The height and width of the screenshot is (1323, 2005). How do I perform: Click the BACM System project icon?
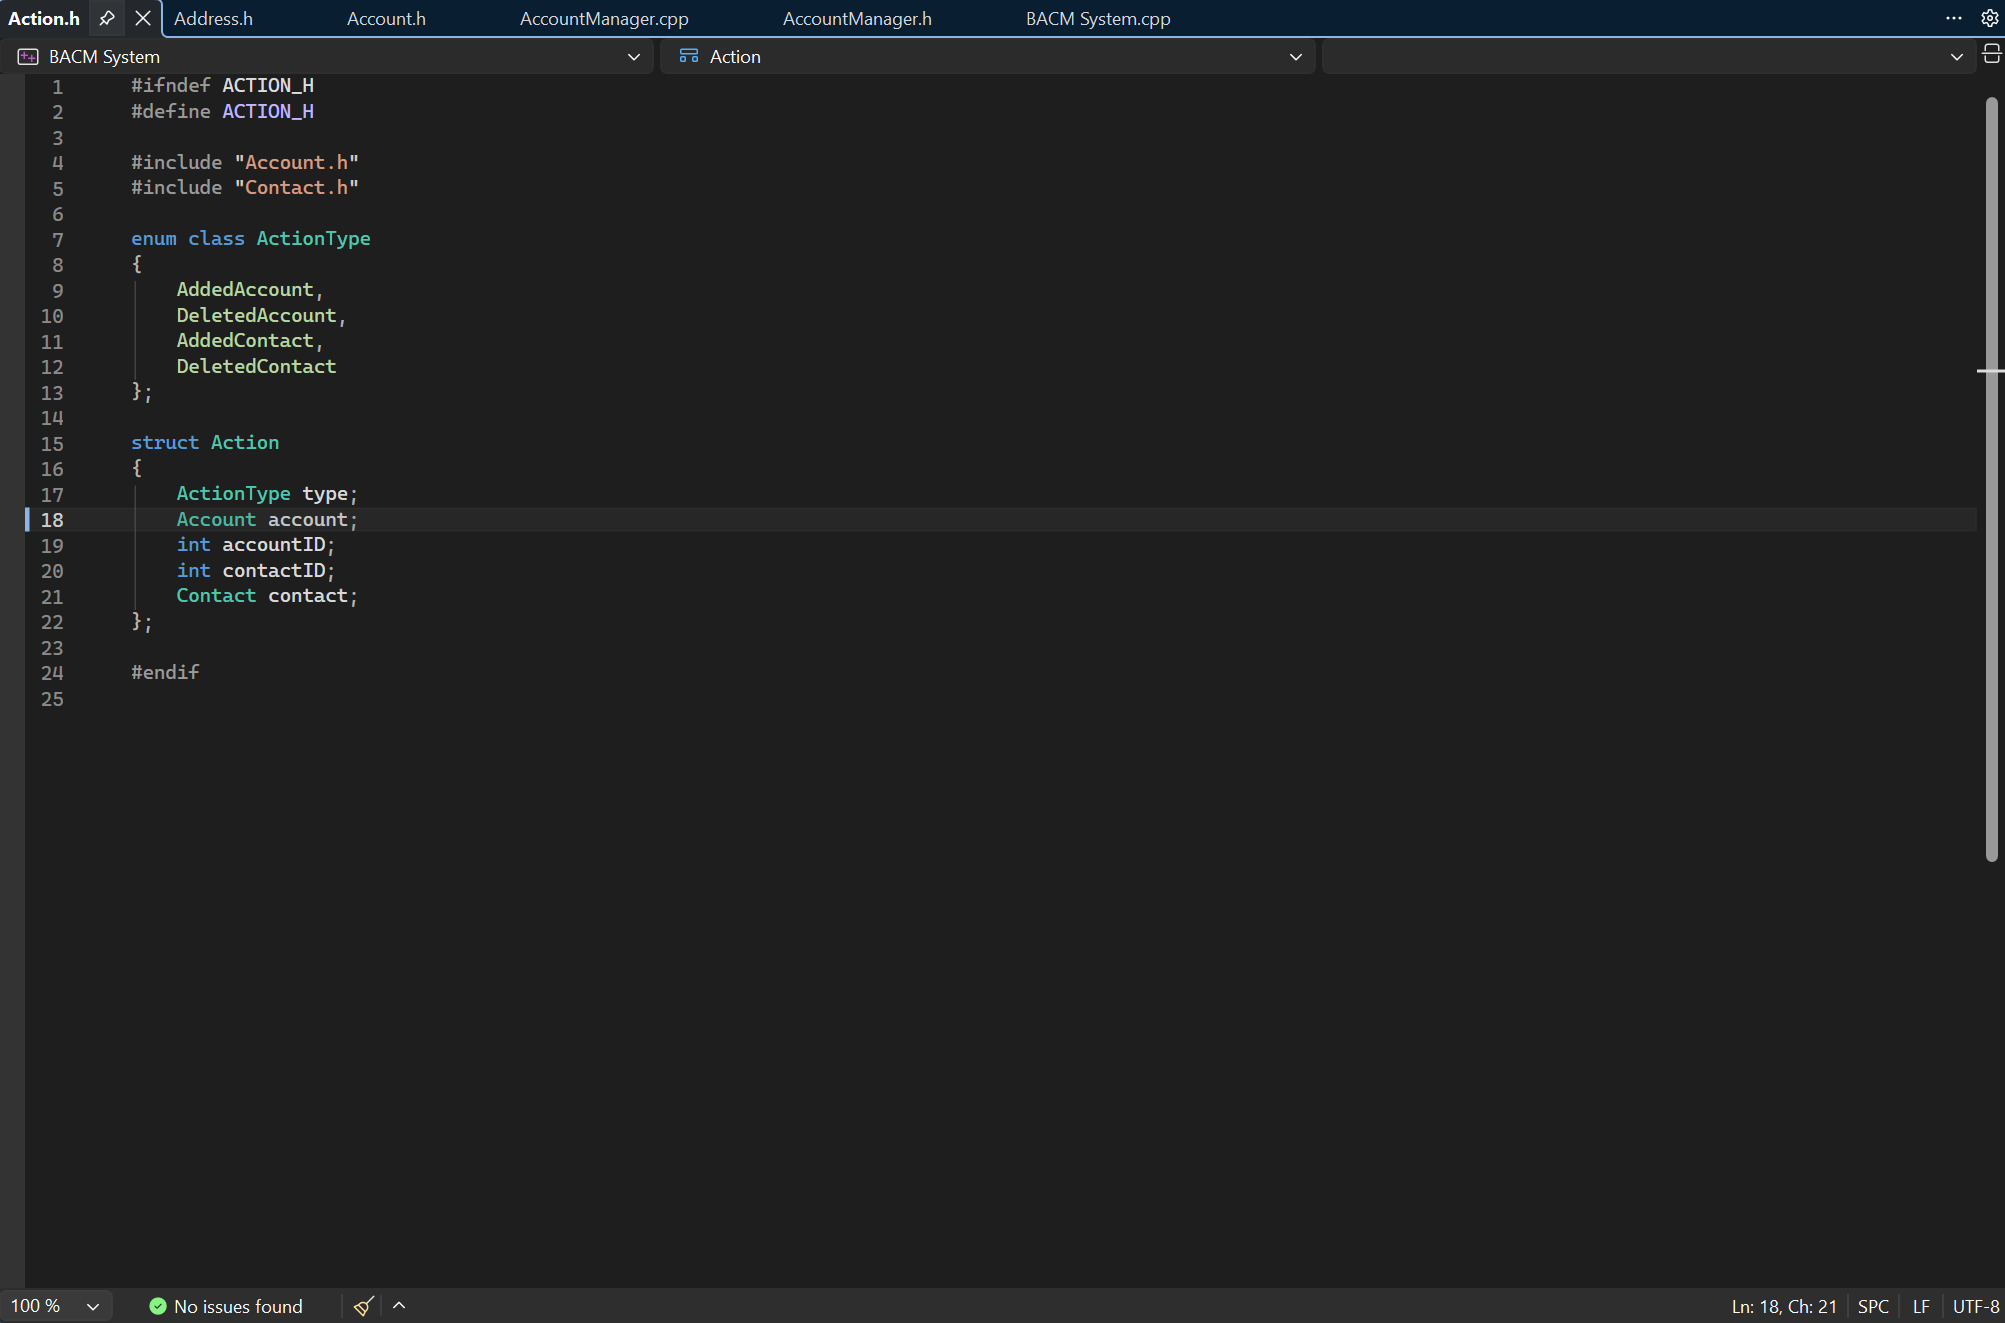point(28,57)
